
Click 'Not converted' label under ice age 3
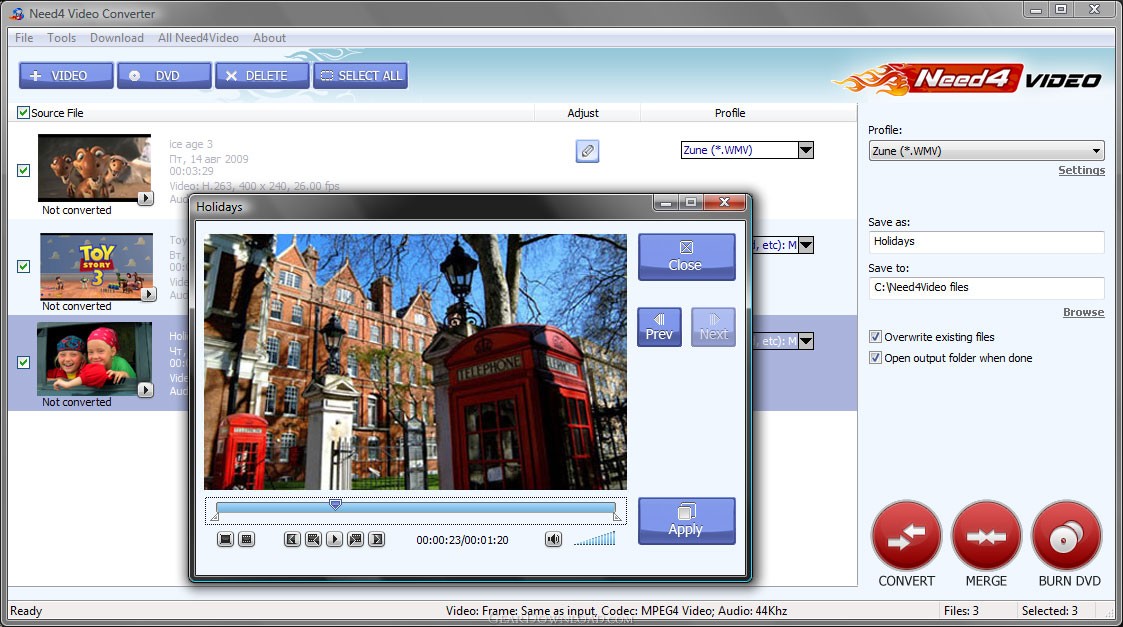pyautogui.click(x=77, y=210)
